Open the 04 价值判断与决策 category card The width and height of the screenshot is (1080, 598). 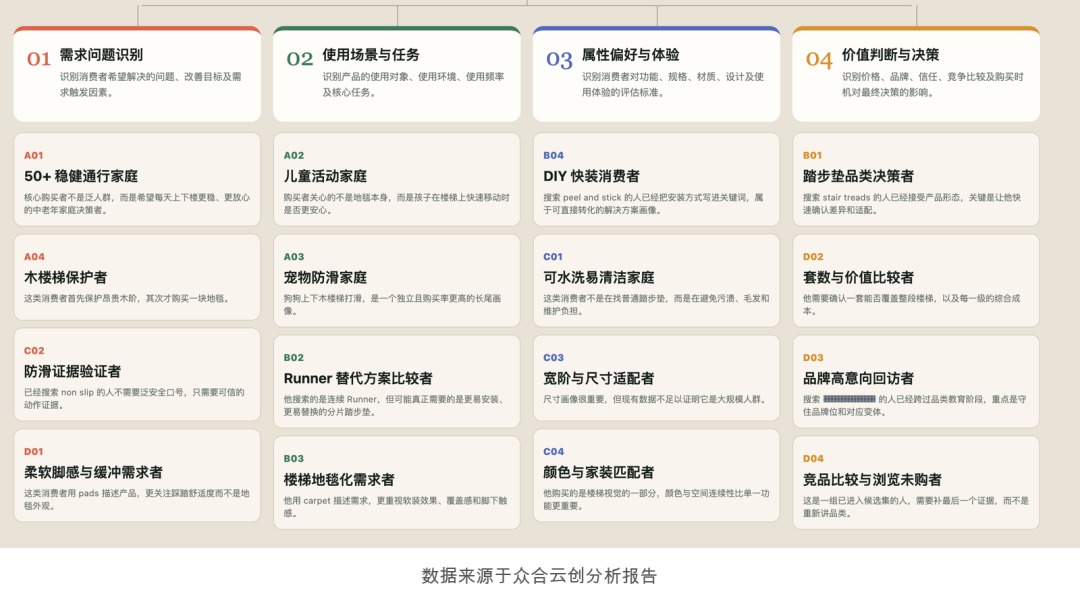(x=916, y=74)
